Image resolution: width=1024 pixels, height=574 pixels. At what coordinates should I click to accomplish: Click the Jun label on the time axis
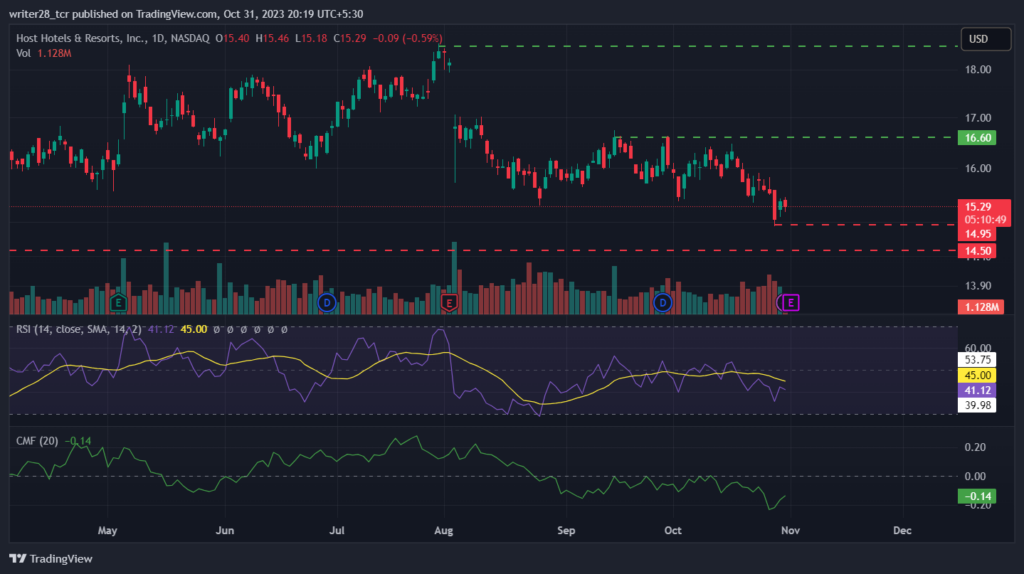[225, 530]
